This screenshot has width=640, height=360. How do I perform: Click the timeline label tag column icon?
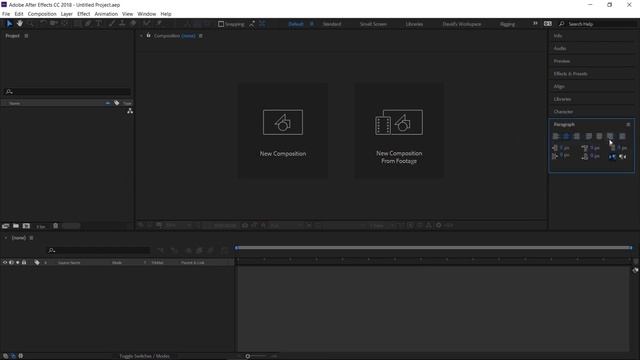37,262
